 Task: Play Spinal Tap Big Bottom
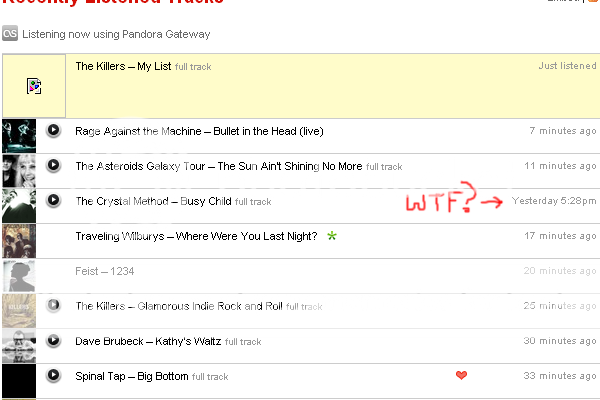click(x=54, y=376)
